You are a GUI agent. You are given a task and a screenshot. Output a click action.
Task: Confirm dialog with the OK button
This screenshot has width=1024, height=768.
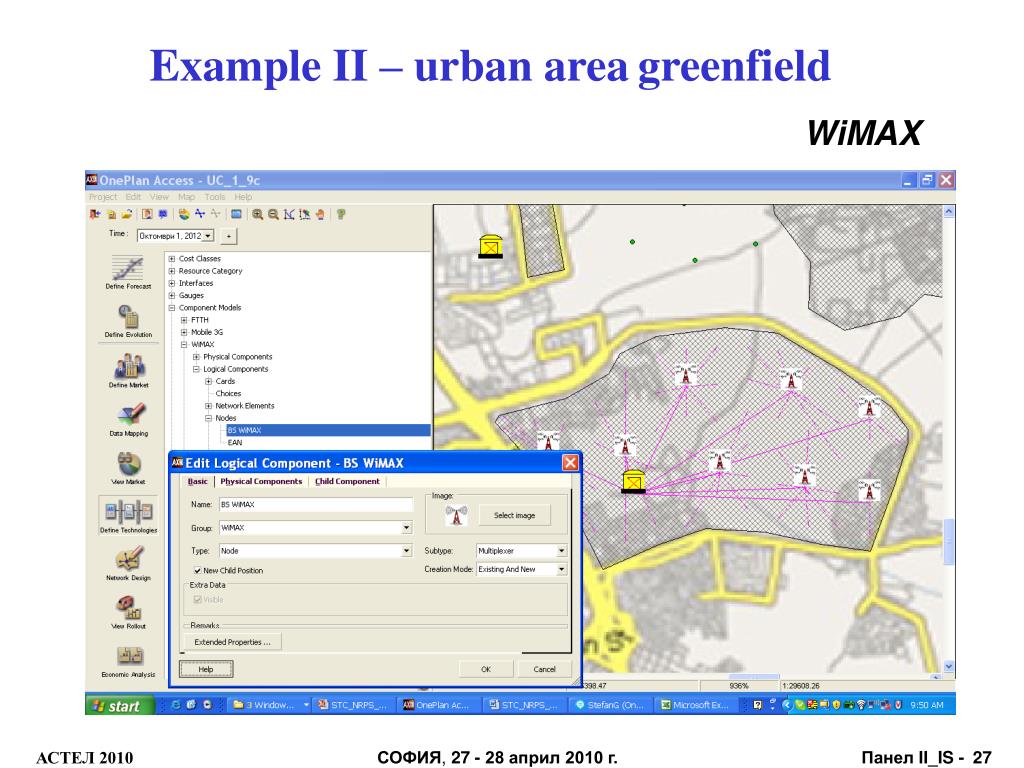tap(486, 669)
